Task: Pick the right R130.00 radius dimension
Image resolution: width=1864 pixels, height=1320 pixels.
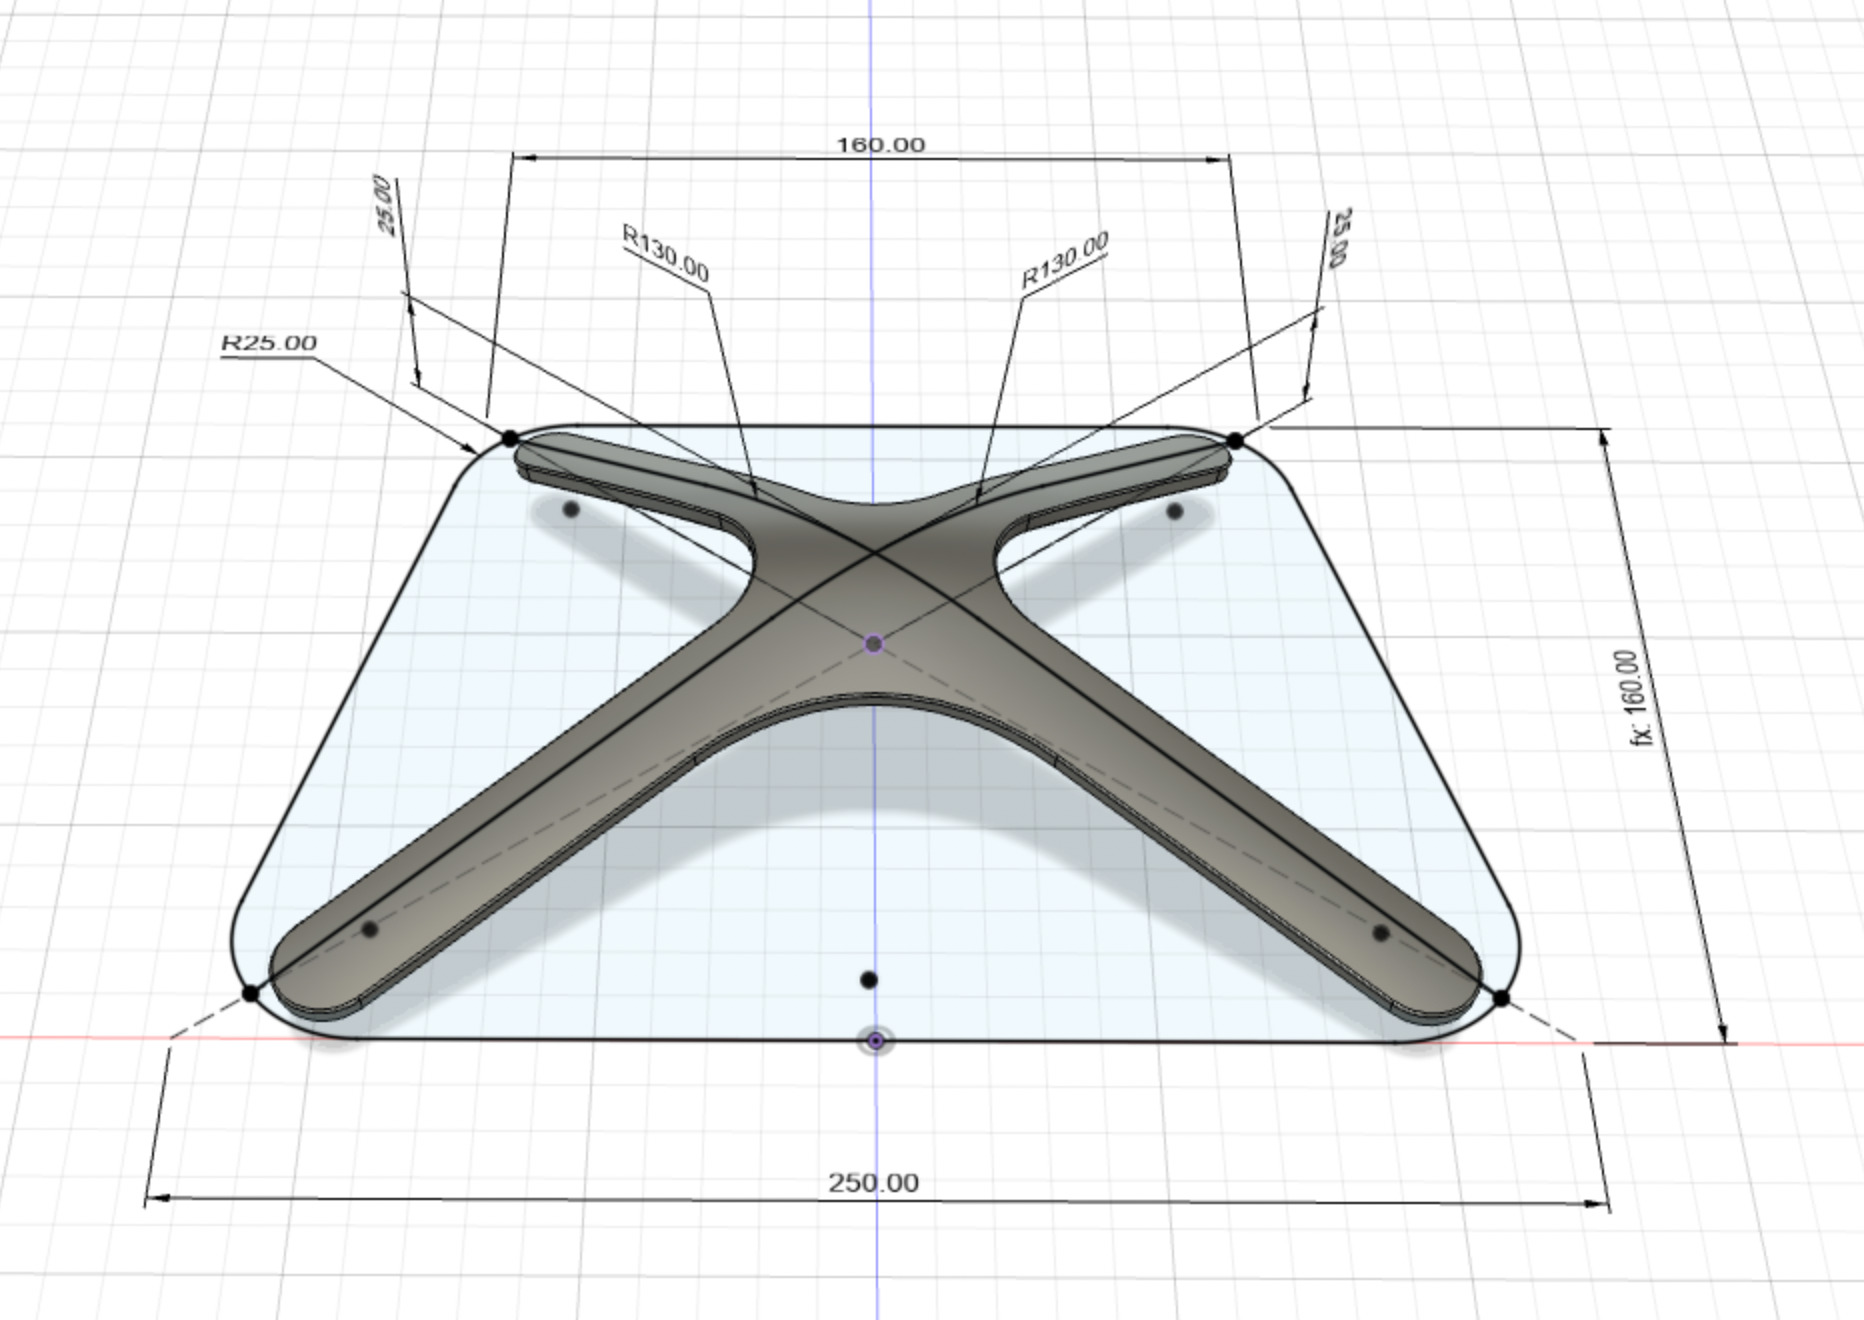Action: pos(1065,260)
